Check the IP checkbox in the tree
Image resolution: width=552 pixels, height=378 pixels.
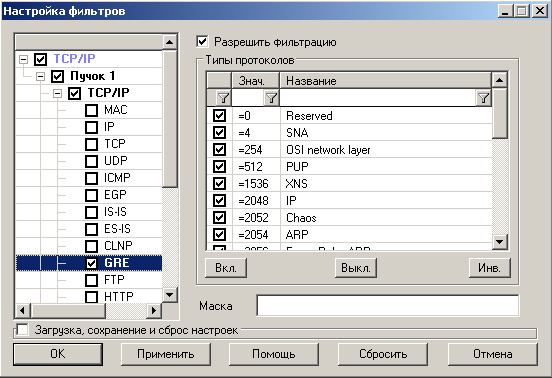[92, 127]
